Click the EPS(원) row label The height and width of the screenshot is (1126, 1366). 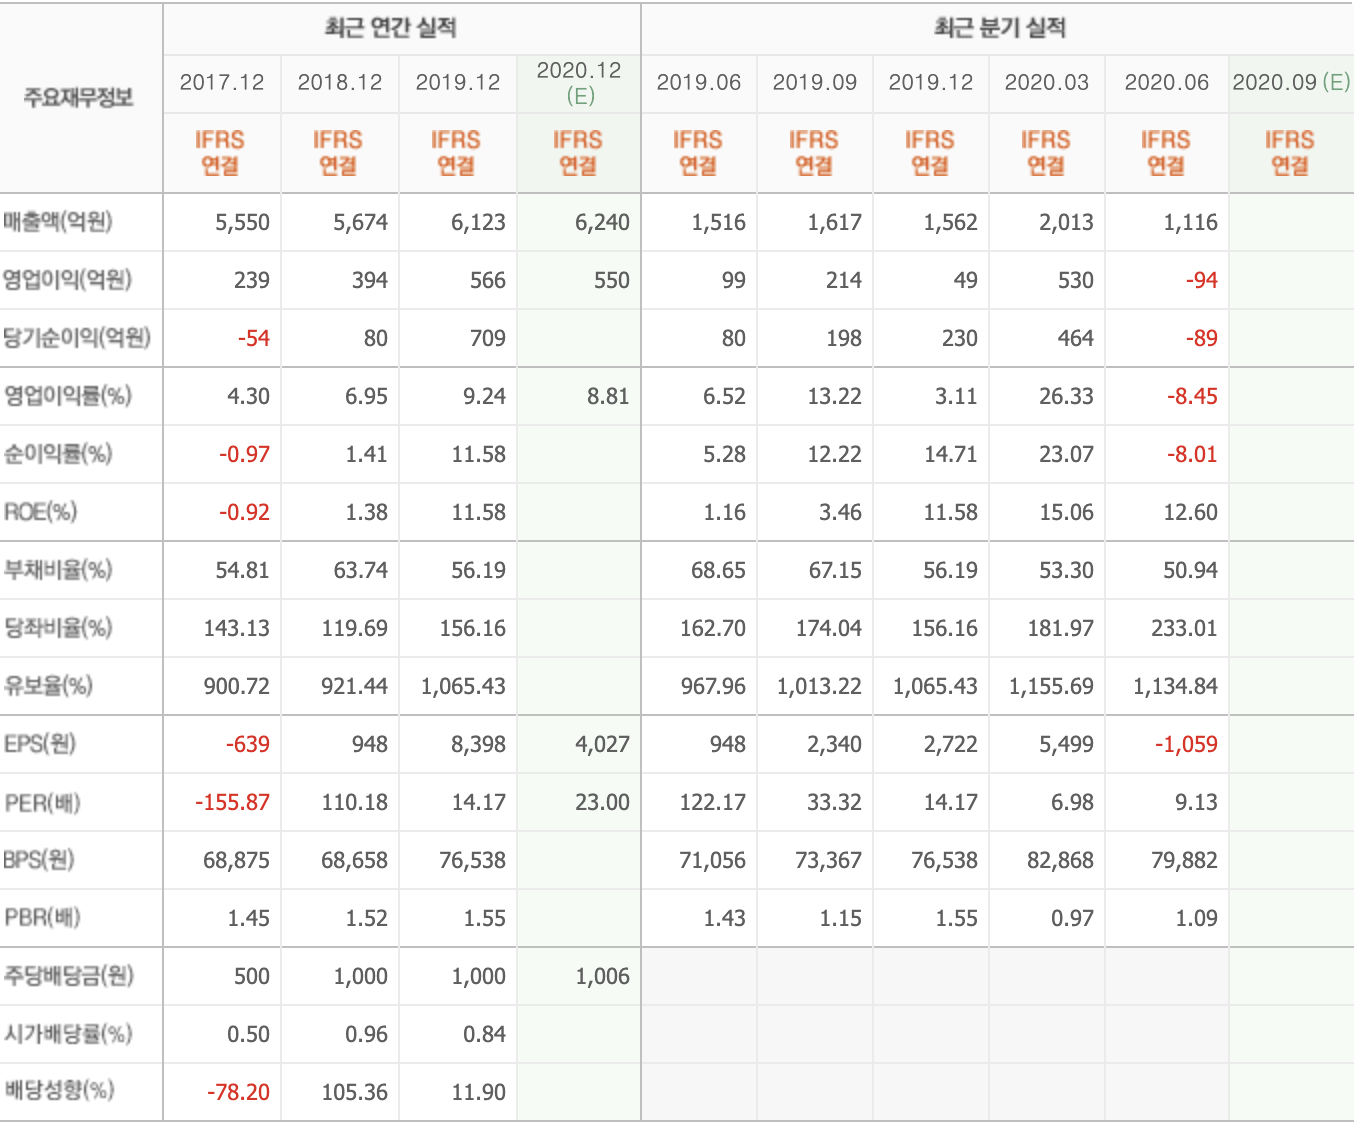[x=40, y=744]
